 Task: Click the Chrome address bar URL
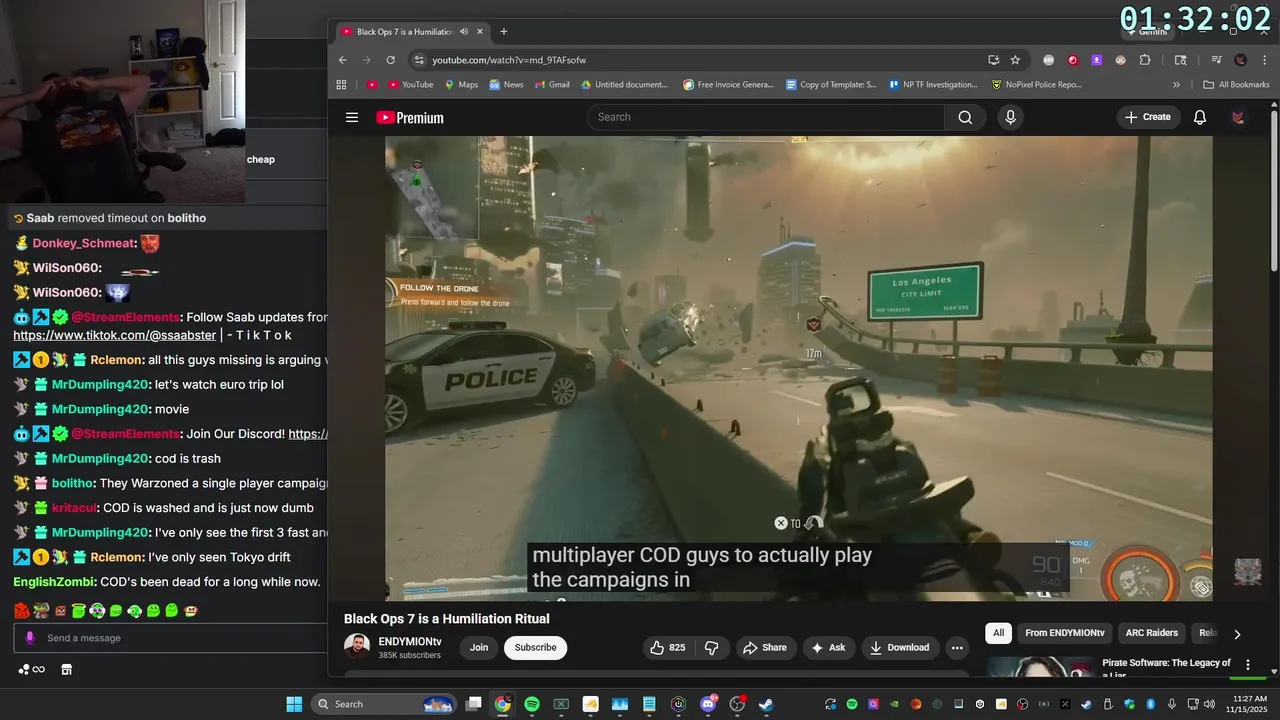[x=509, y=60]
